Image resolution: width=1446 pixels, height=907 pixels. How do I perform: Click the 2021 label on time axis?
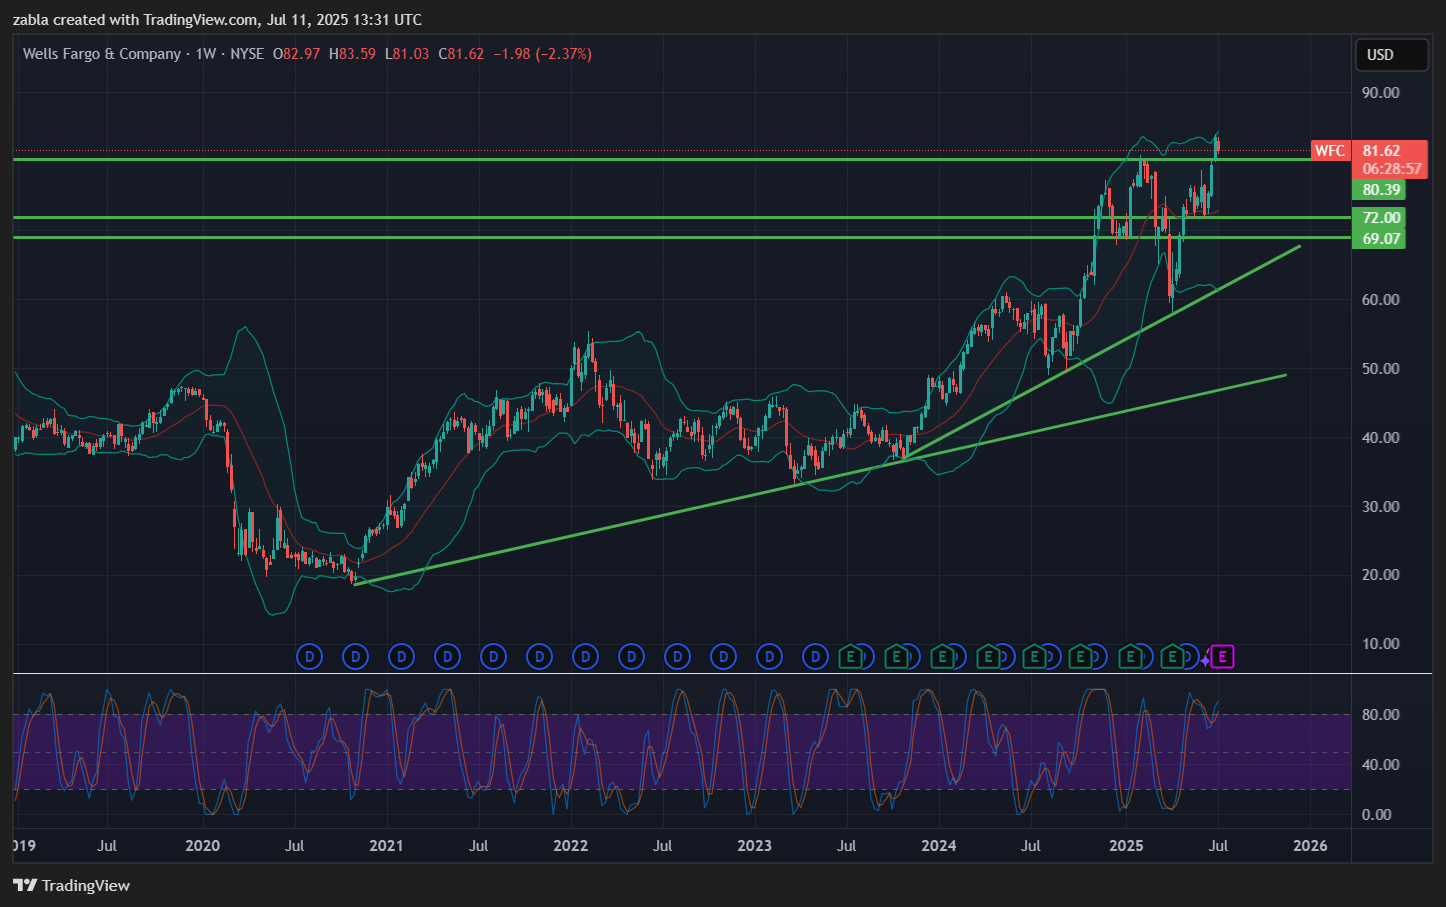pyautogui.click(x=386, y=846)
